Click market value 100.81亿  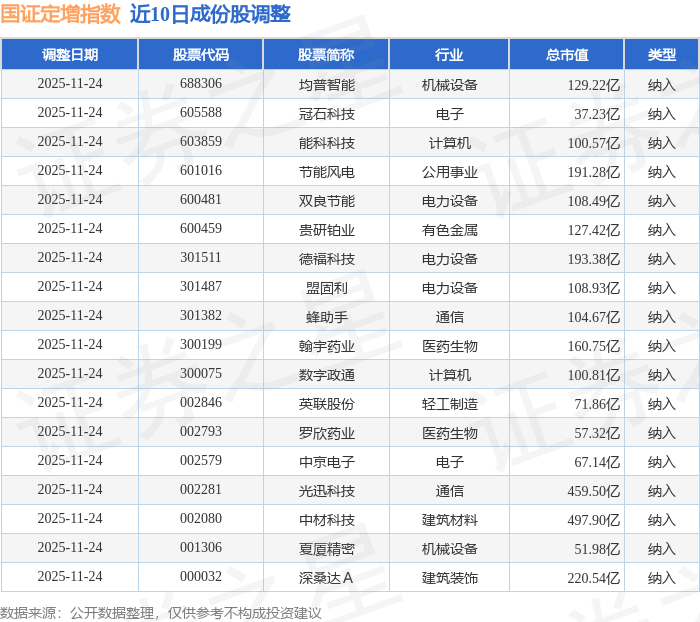coord(593,375)
